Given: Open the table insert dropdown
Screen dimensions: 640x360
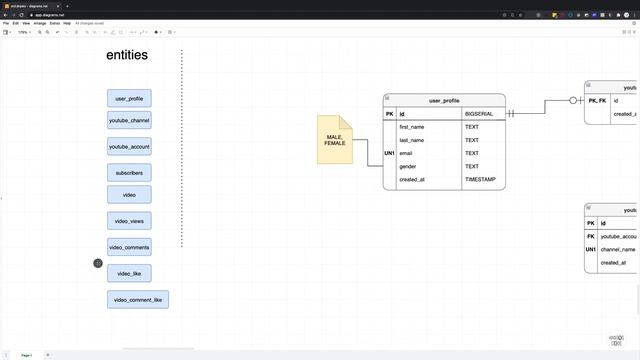Looking at the screenshot, I should [x=171, y=32].
